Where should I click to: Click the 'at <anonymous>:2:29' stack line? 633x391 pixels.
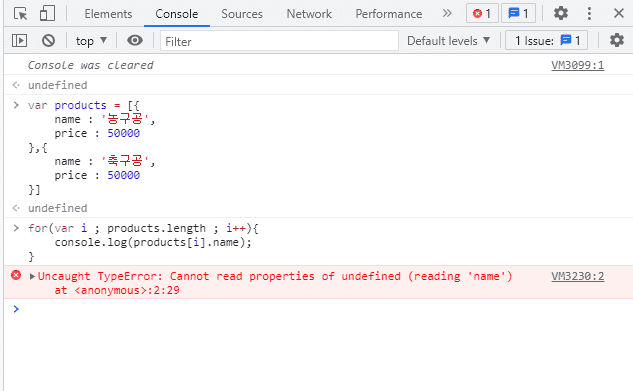click(x=117, y=290)
